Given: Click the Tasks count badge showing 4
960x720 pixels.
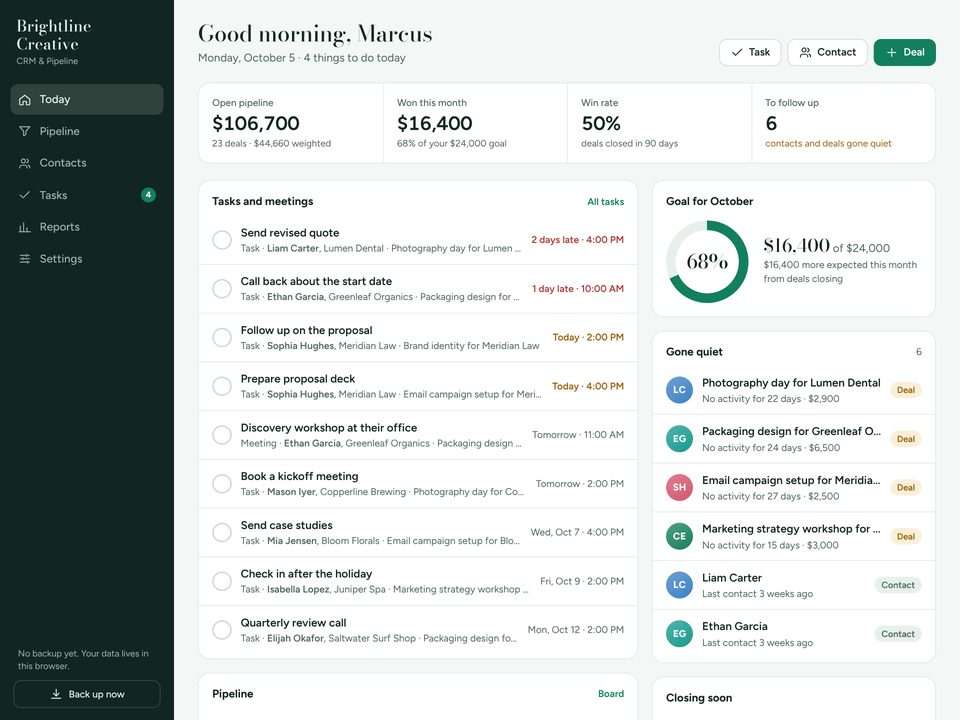Looking at the screenshot, I should pyautogui.click(x=148, y=195).
